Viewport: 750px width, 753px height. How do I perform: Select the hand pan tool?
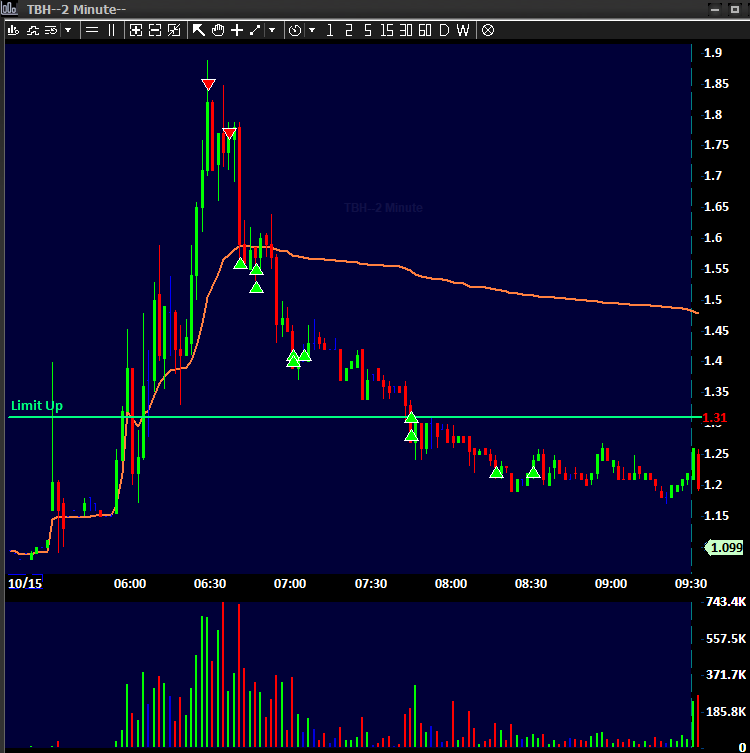(x=218, y=31)
